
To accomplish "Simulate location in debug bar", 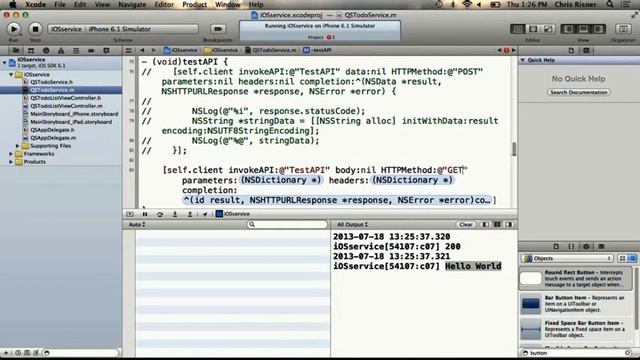I will pos(205,214).
